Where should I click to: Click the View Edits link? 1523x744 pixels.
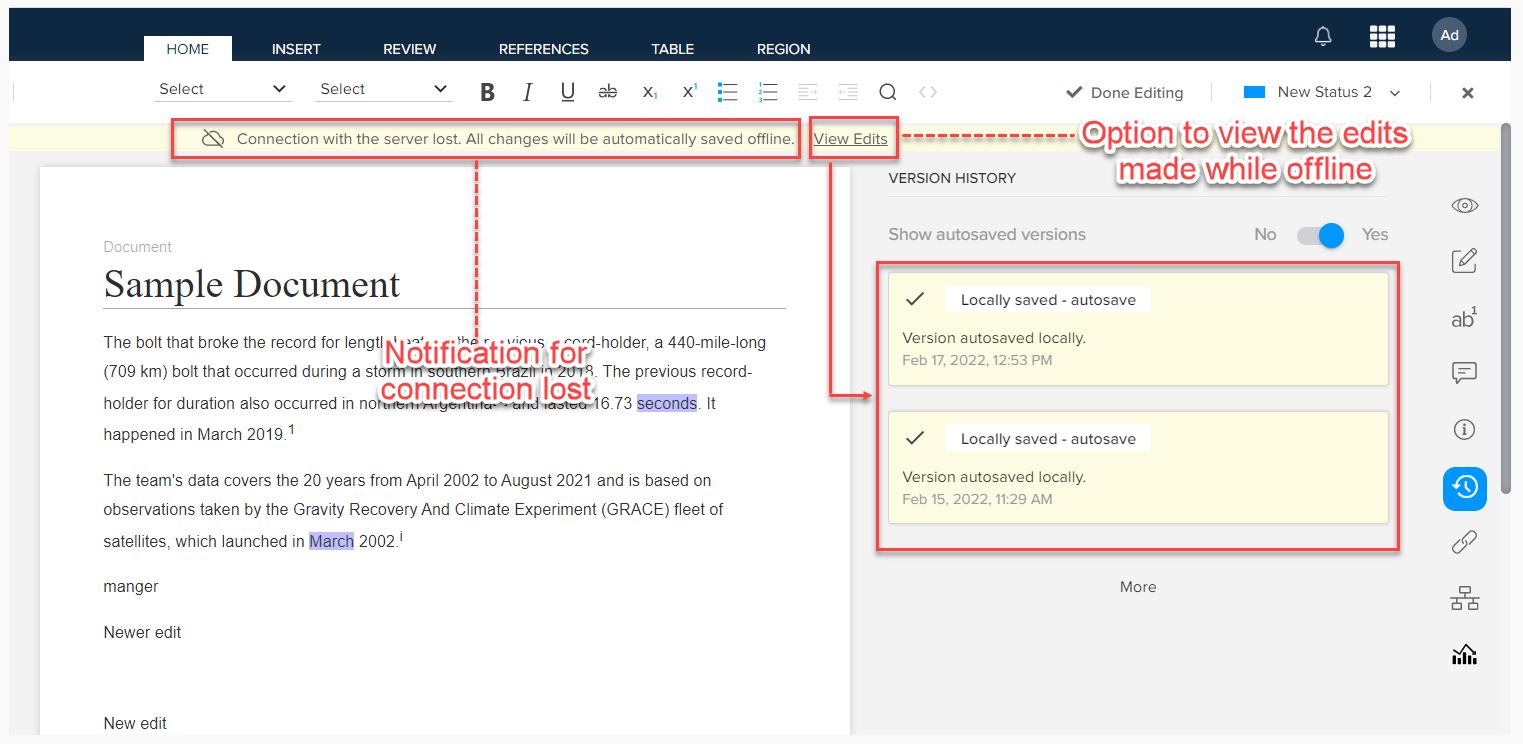(850, 139)
